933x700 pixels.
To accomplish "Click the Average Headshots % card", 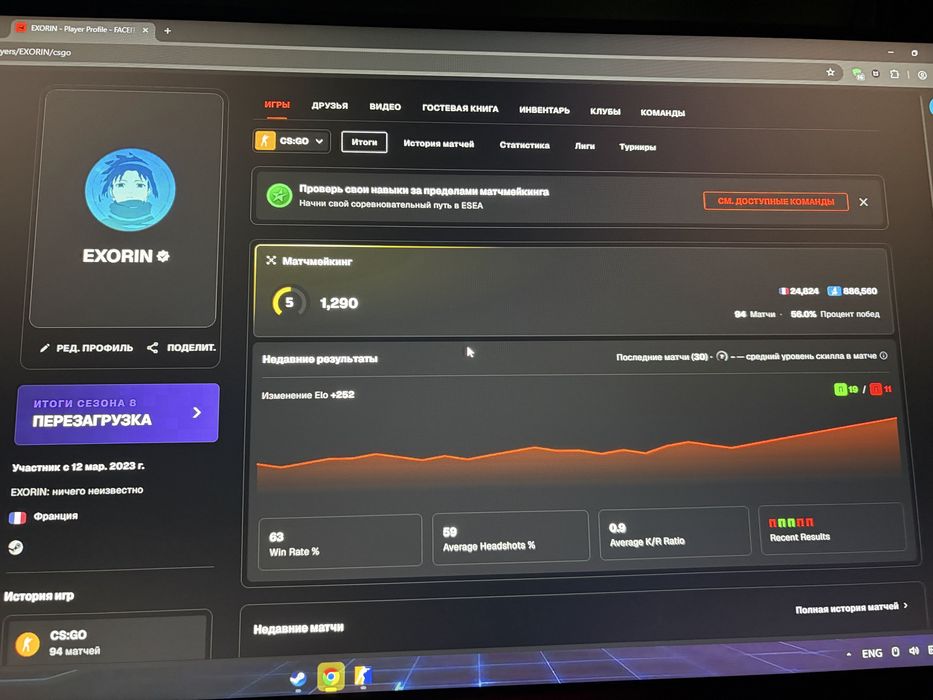I will point(511,538).
